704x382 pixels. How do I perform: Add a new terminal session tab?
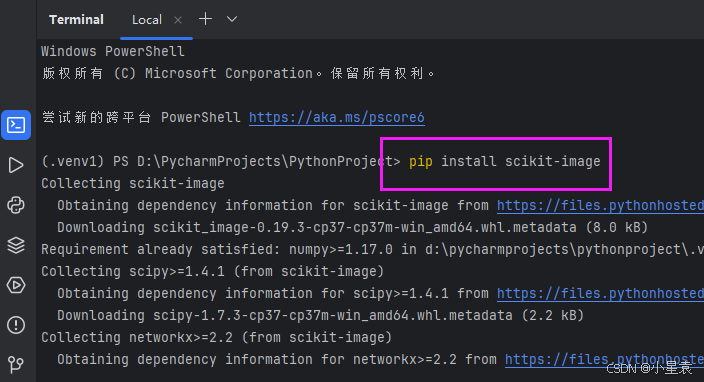(205, 19)
